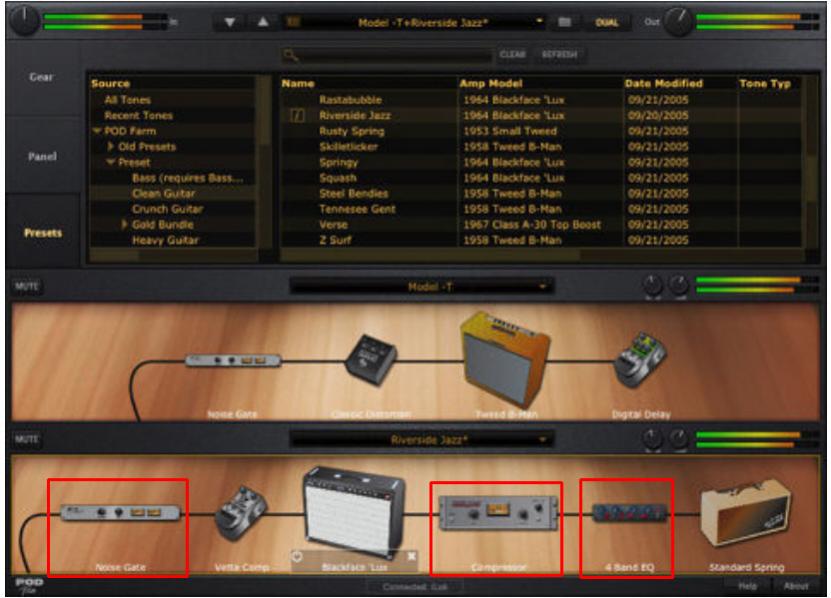The image size is (831, 598).
Task: Switch to the Gear tab
Action: pos(41,77)
